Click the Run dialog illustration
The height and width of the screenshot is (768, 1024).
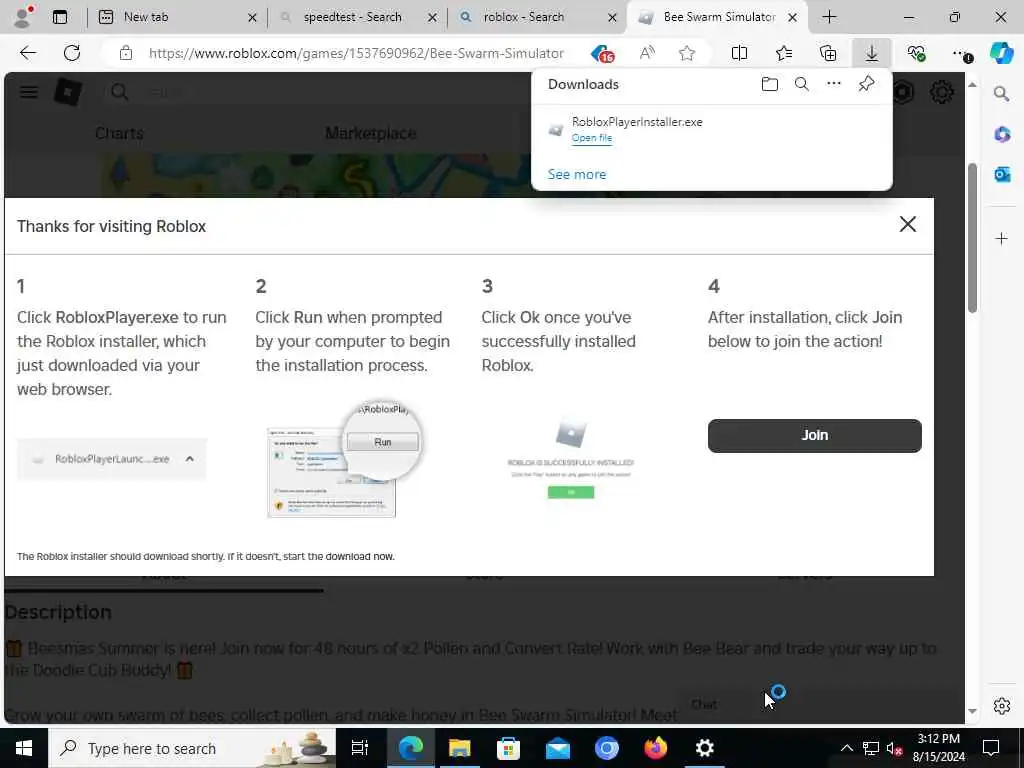[345, 459]
